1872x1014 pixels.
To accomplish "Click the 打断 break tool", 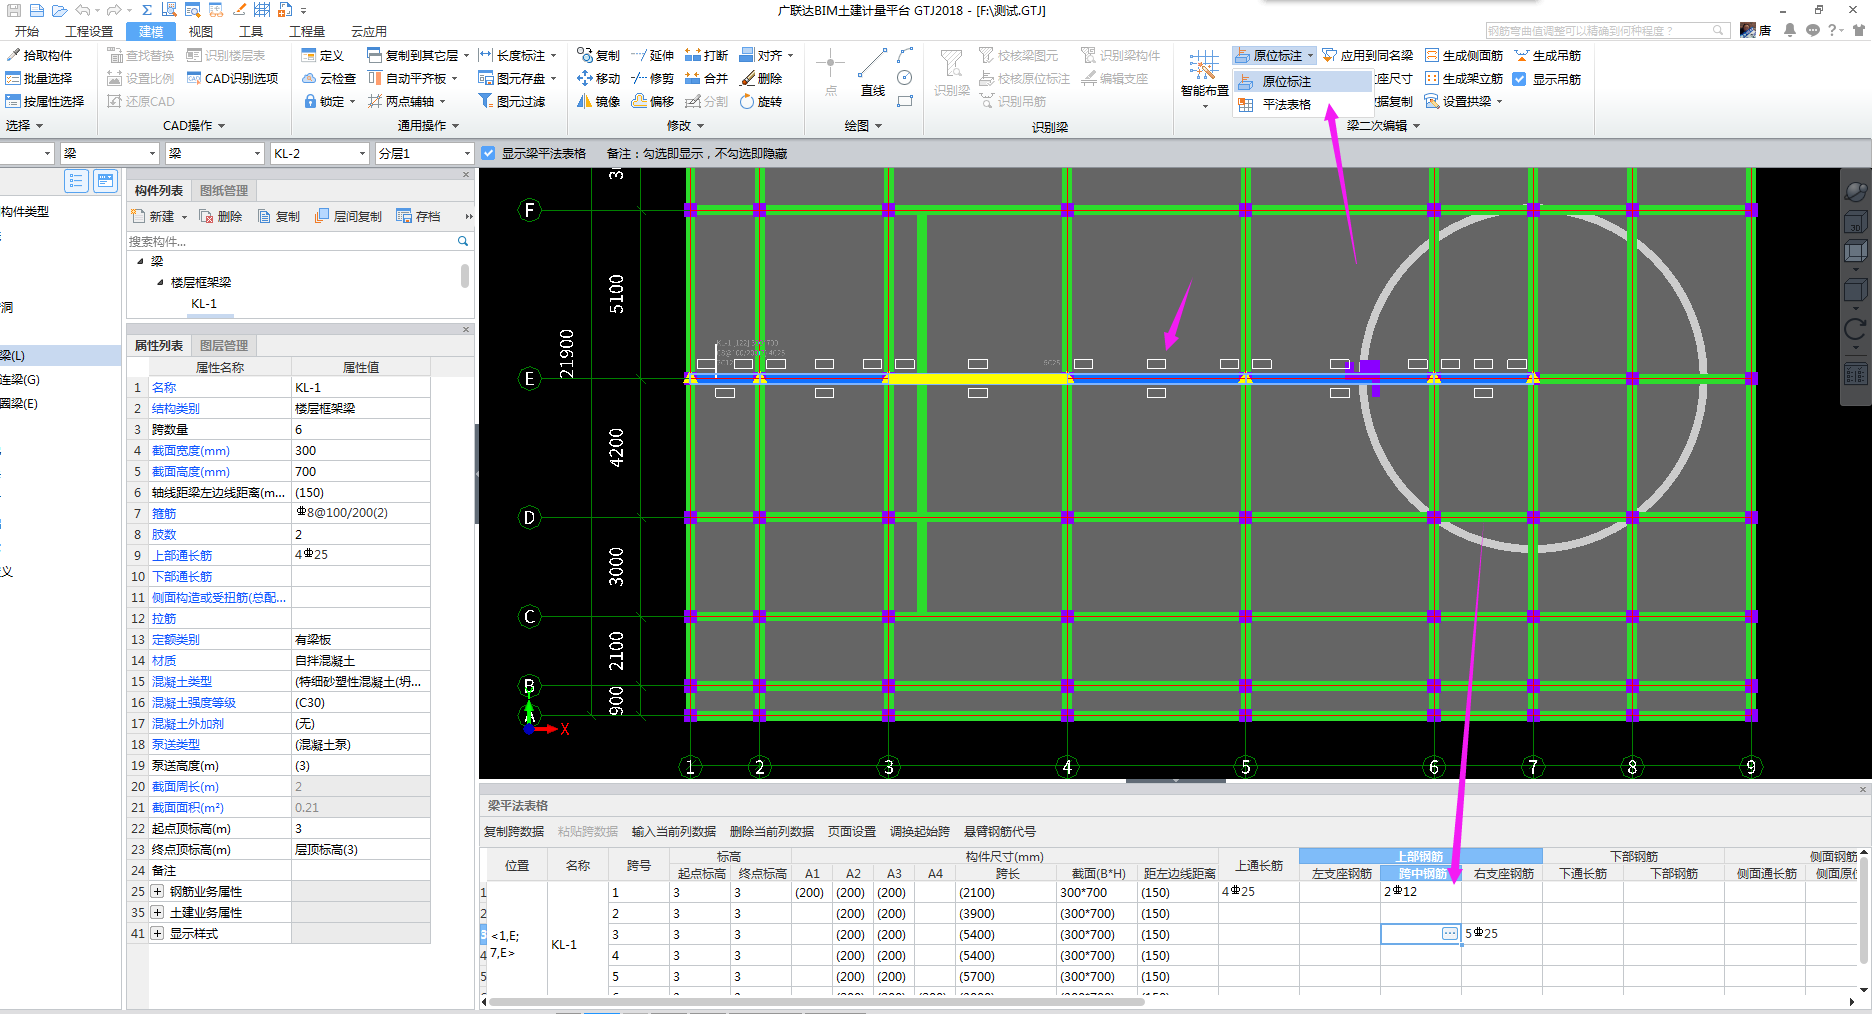I will coord(706,56).
